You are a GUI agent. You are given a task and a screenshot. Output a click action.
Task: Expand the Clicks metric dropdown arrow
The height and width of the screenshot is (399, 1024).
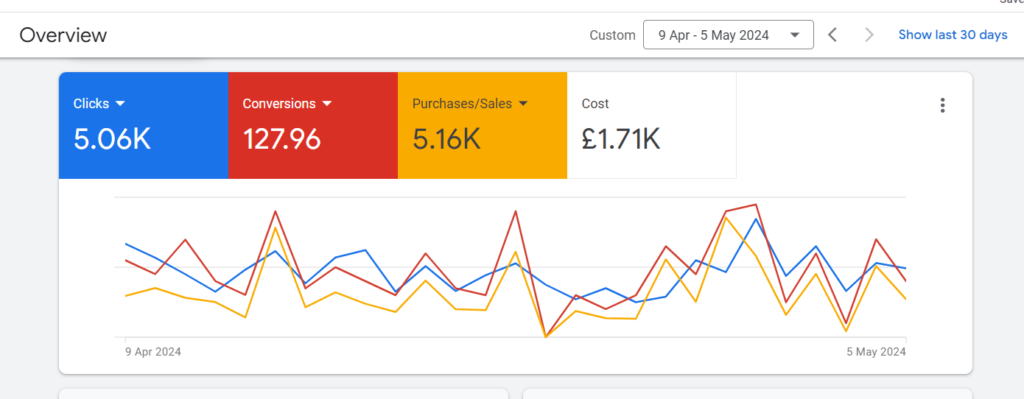pos(120,103)
